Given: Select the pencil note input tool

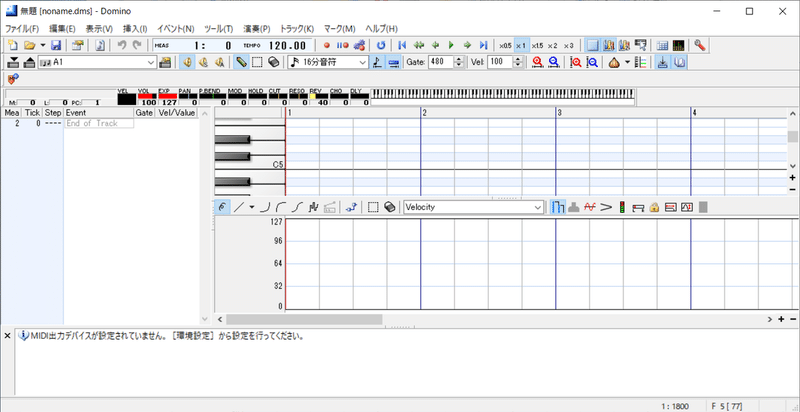Looking at the screenshot, I should pyautogui.click(x=241, y=62).
